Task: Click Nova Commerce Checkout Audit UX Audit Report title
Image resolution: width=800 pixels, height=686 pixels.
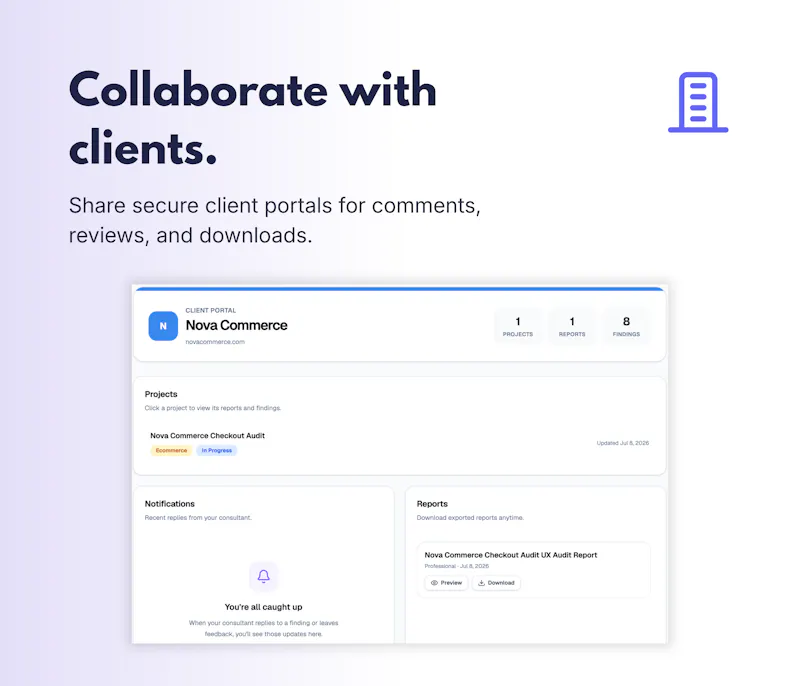Action: pyautogui.click(x=510, y=555)
